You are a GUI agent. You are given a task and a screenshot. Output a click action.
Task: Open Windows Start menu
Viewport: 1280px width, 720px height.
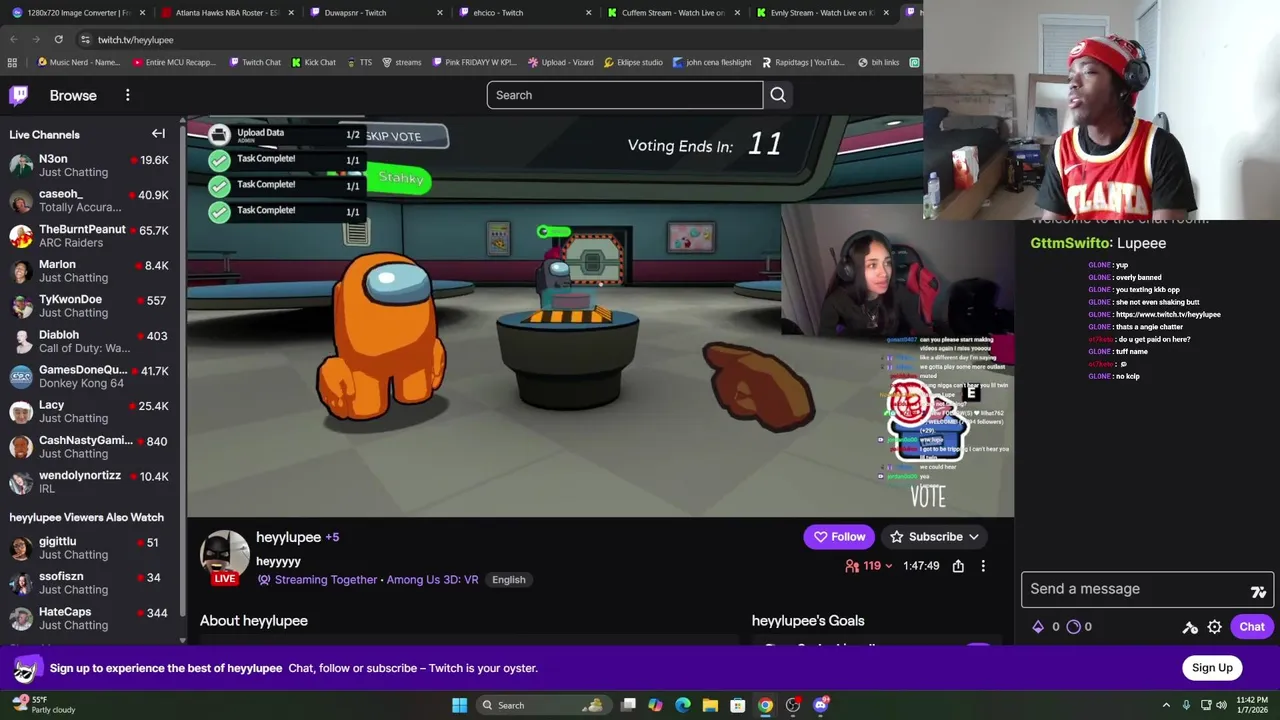coord(459,705)
